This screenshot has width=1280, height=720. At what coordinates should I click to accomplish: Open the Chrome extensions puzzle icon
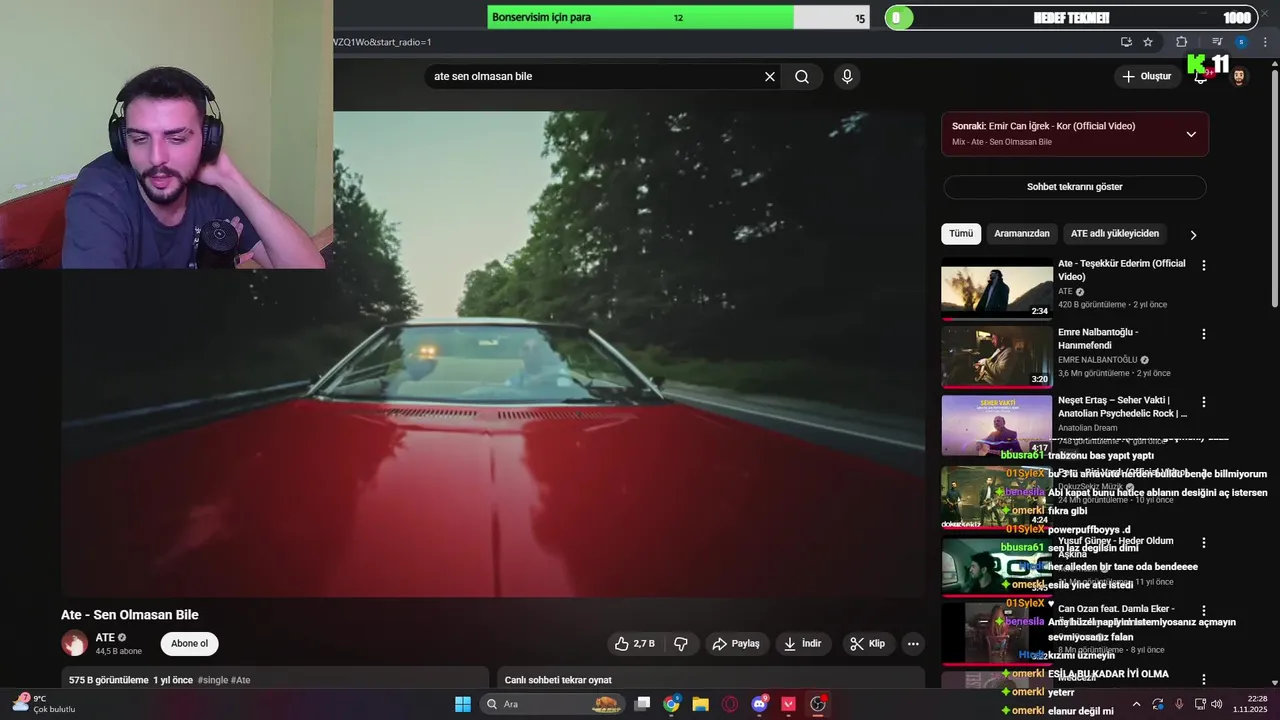coord(1181,42)
